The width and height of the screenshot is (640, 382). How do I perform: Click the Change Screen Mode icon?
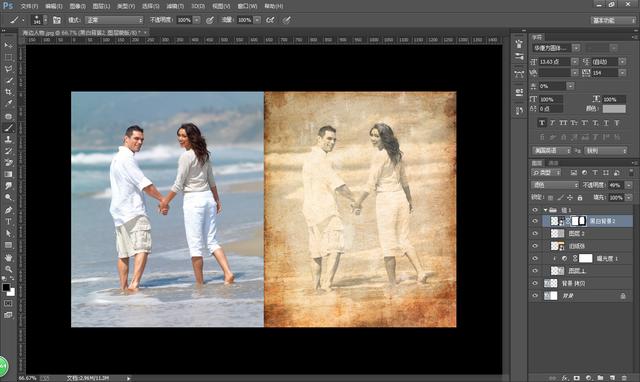coord(8,315)
